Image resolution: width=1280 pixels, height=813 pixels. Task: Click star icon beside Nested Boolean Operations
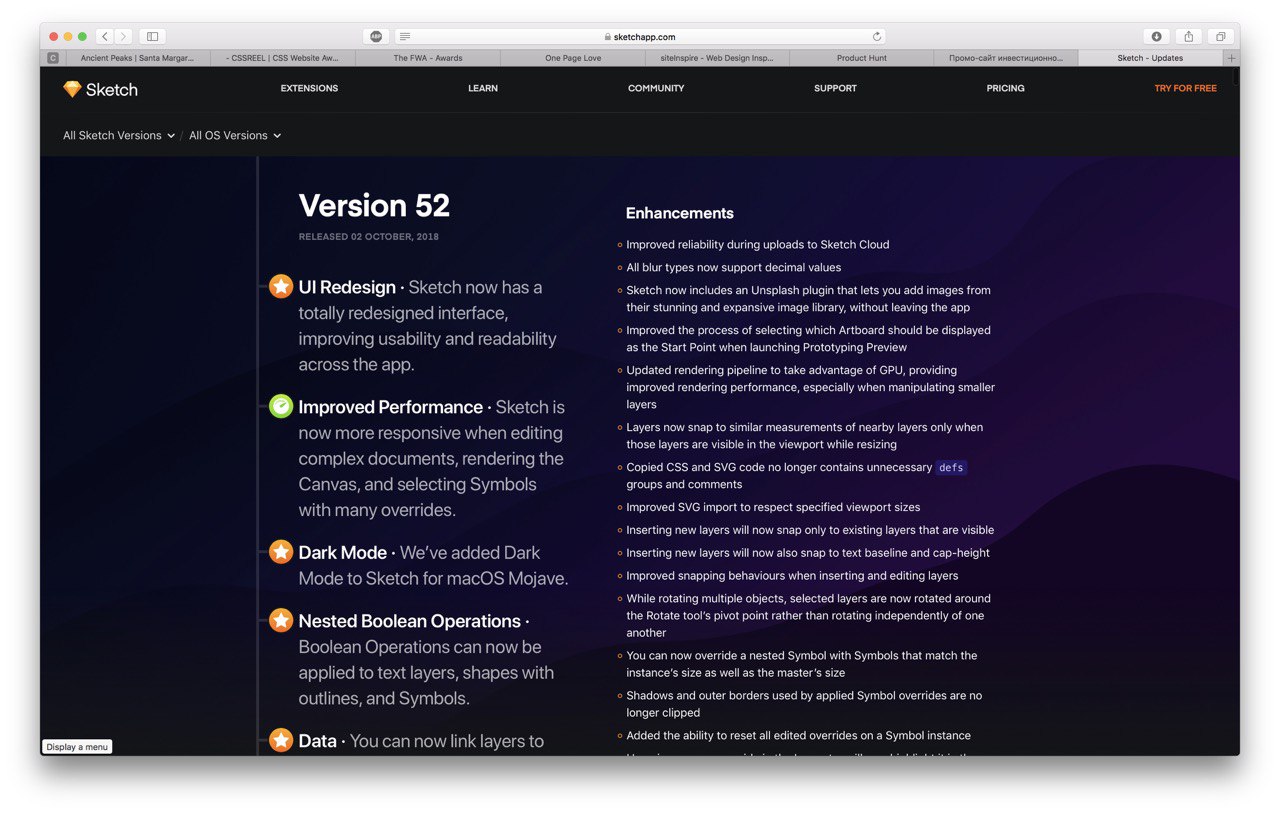point(281,620)
